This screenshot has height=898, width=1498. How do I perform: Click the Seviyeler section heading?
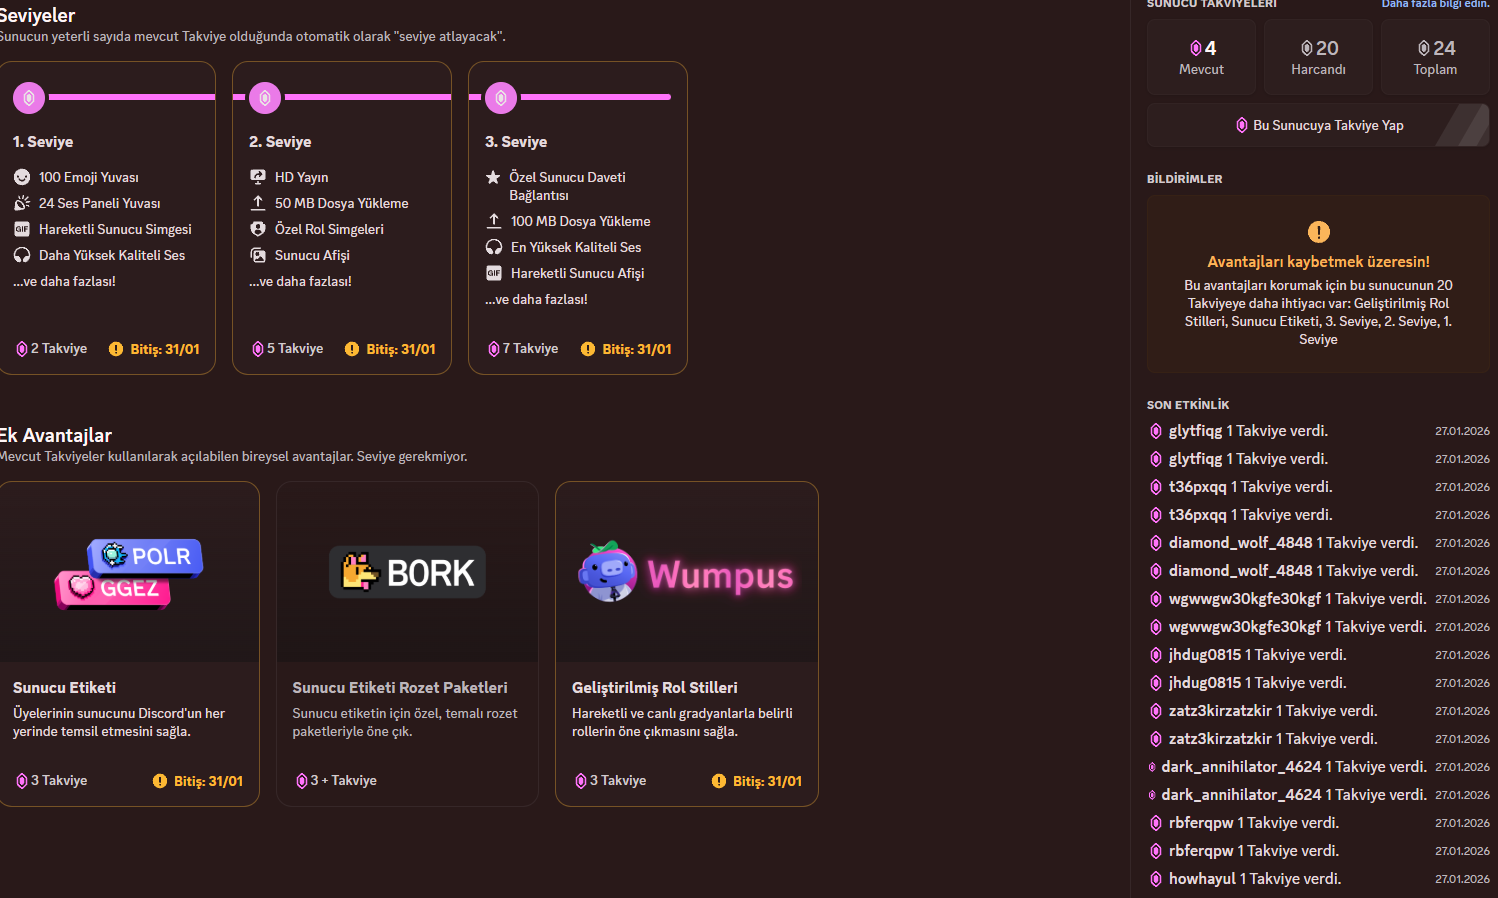point(37,15)
